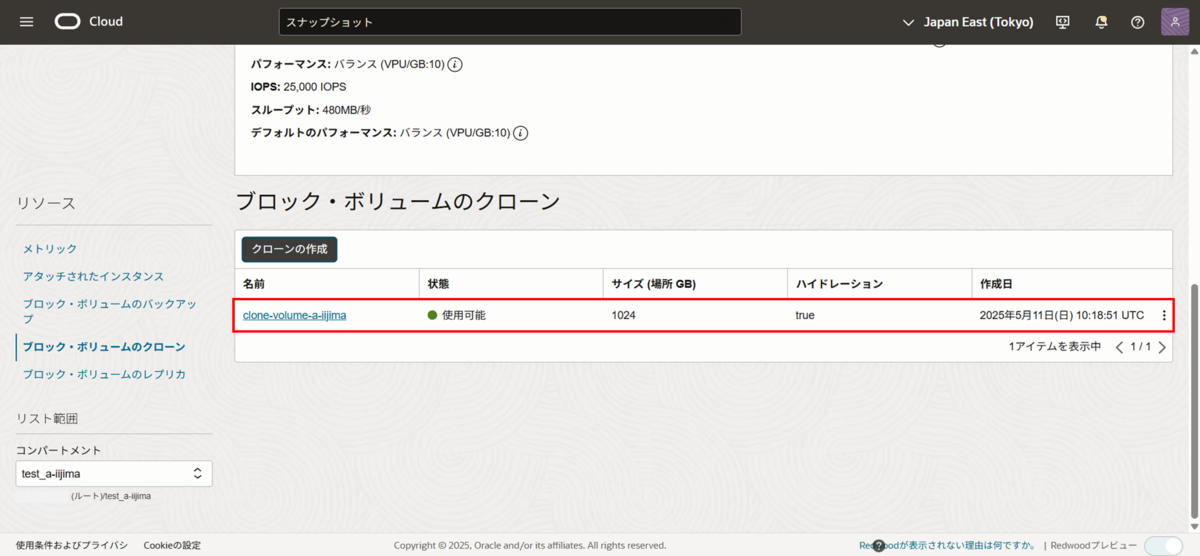Click the 1アイテムを表示中 text

tap(1055, 347)
